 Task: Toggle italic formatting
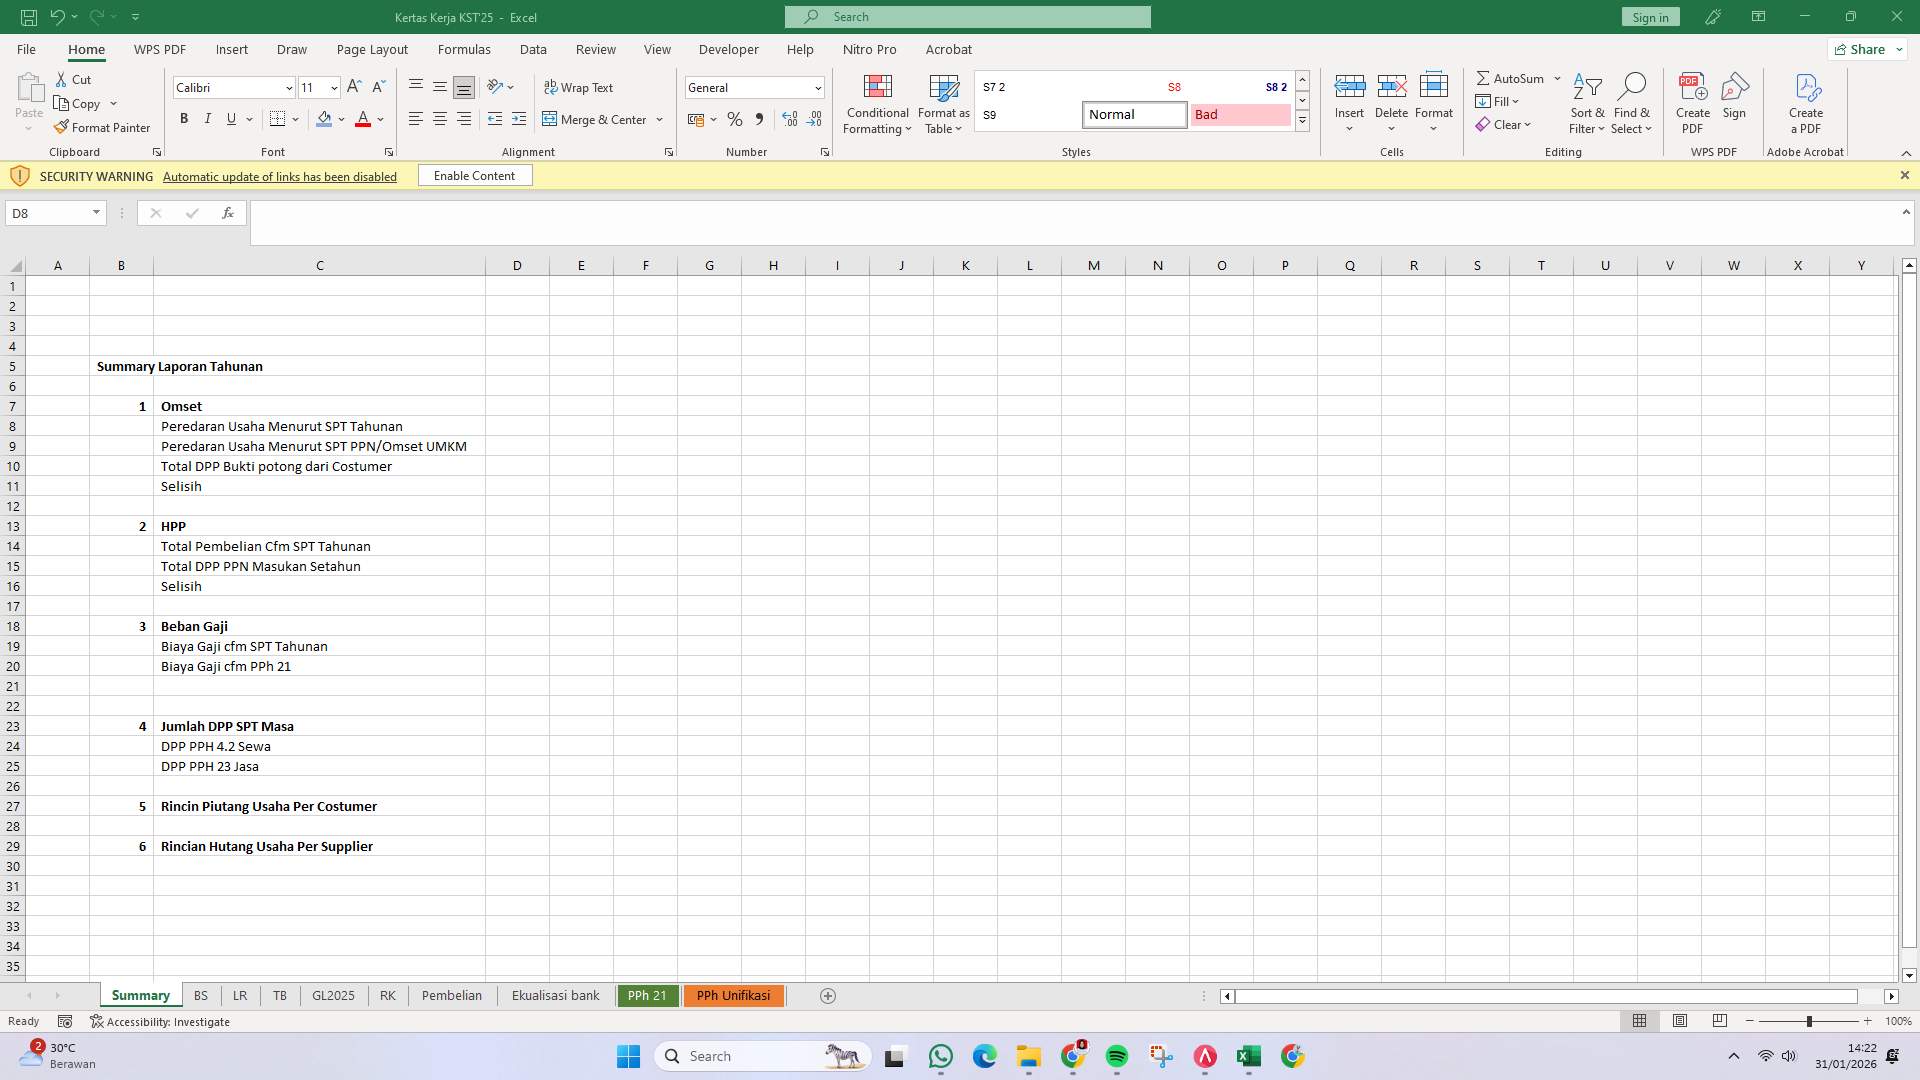[207, 119]
